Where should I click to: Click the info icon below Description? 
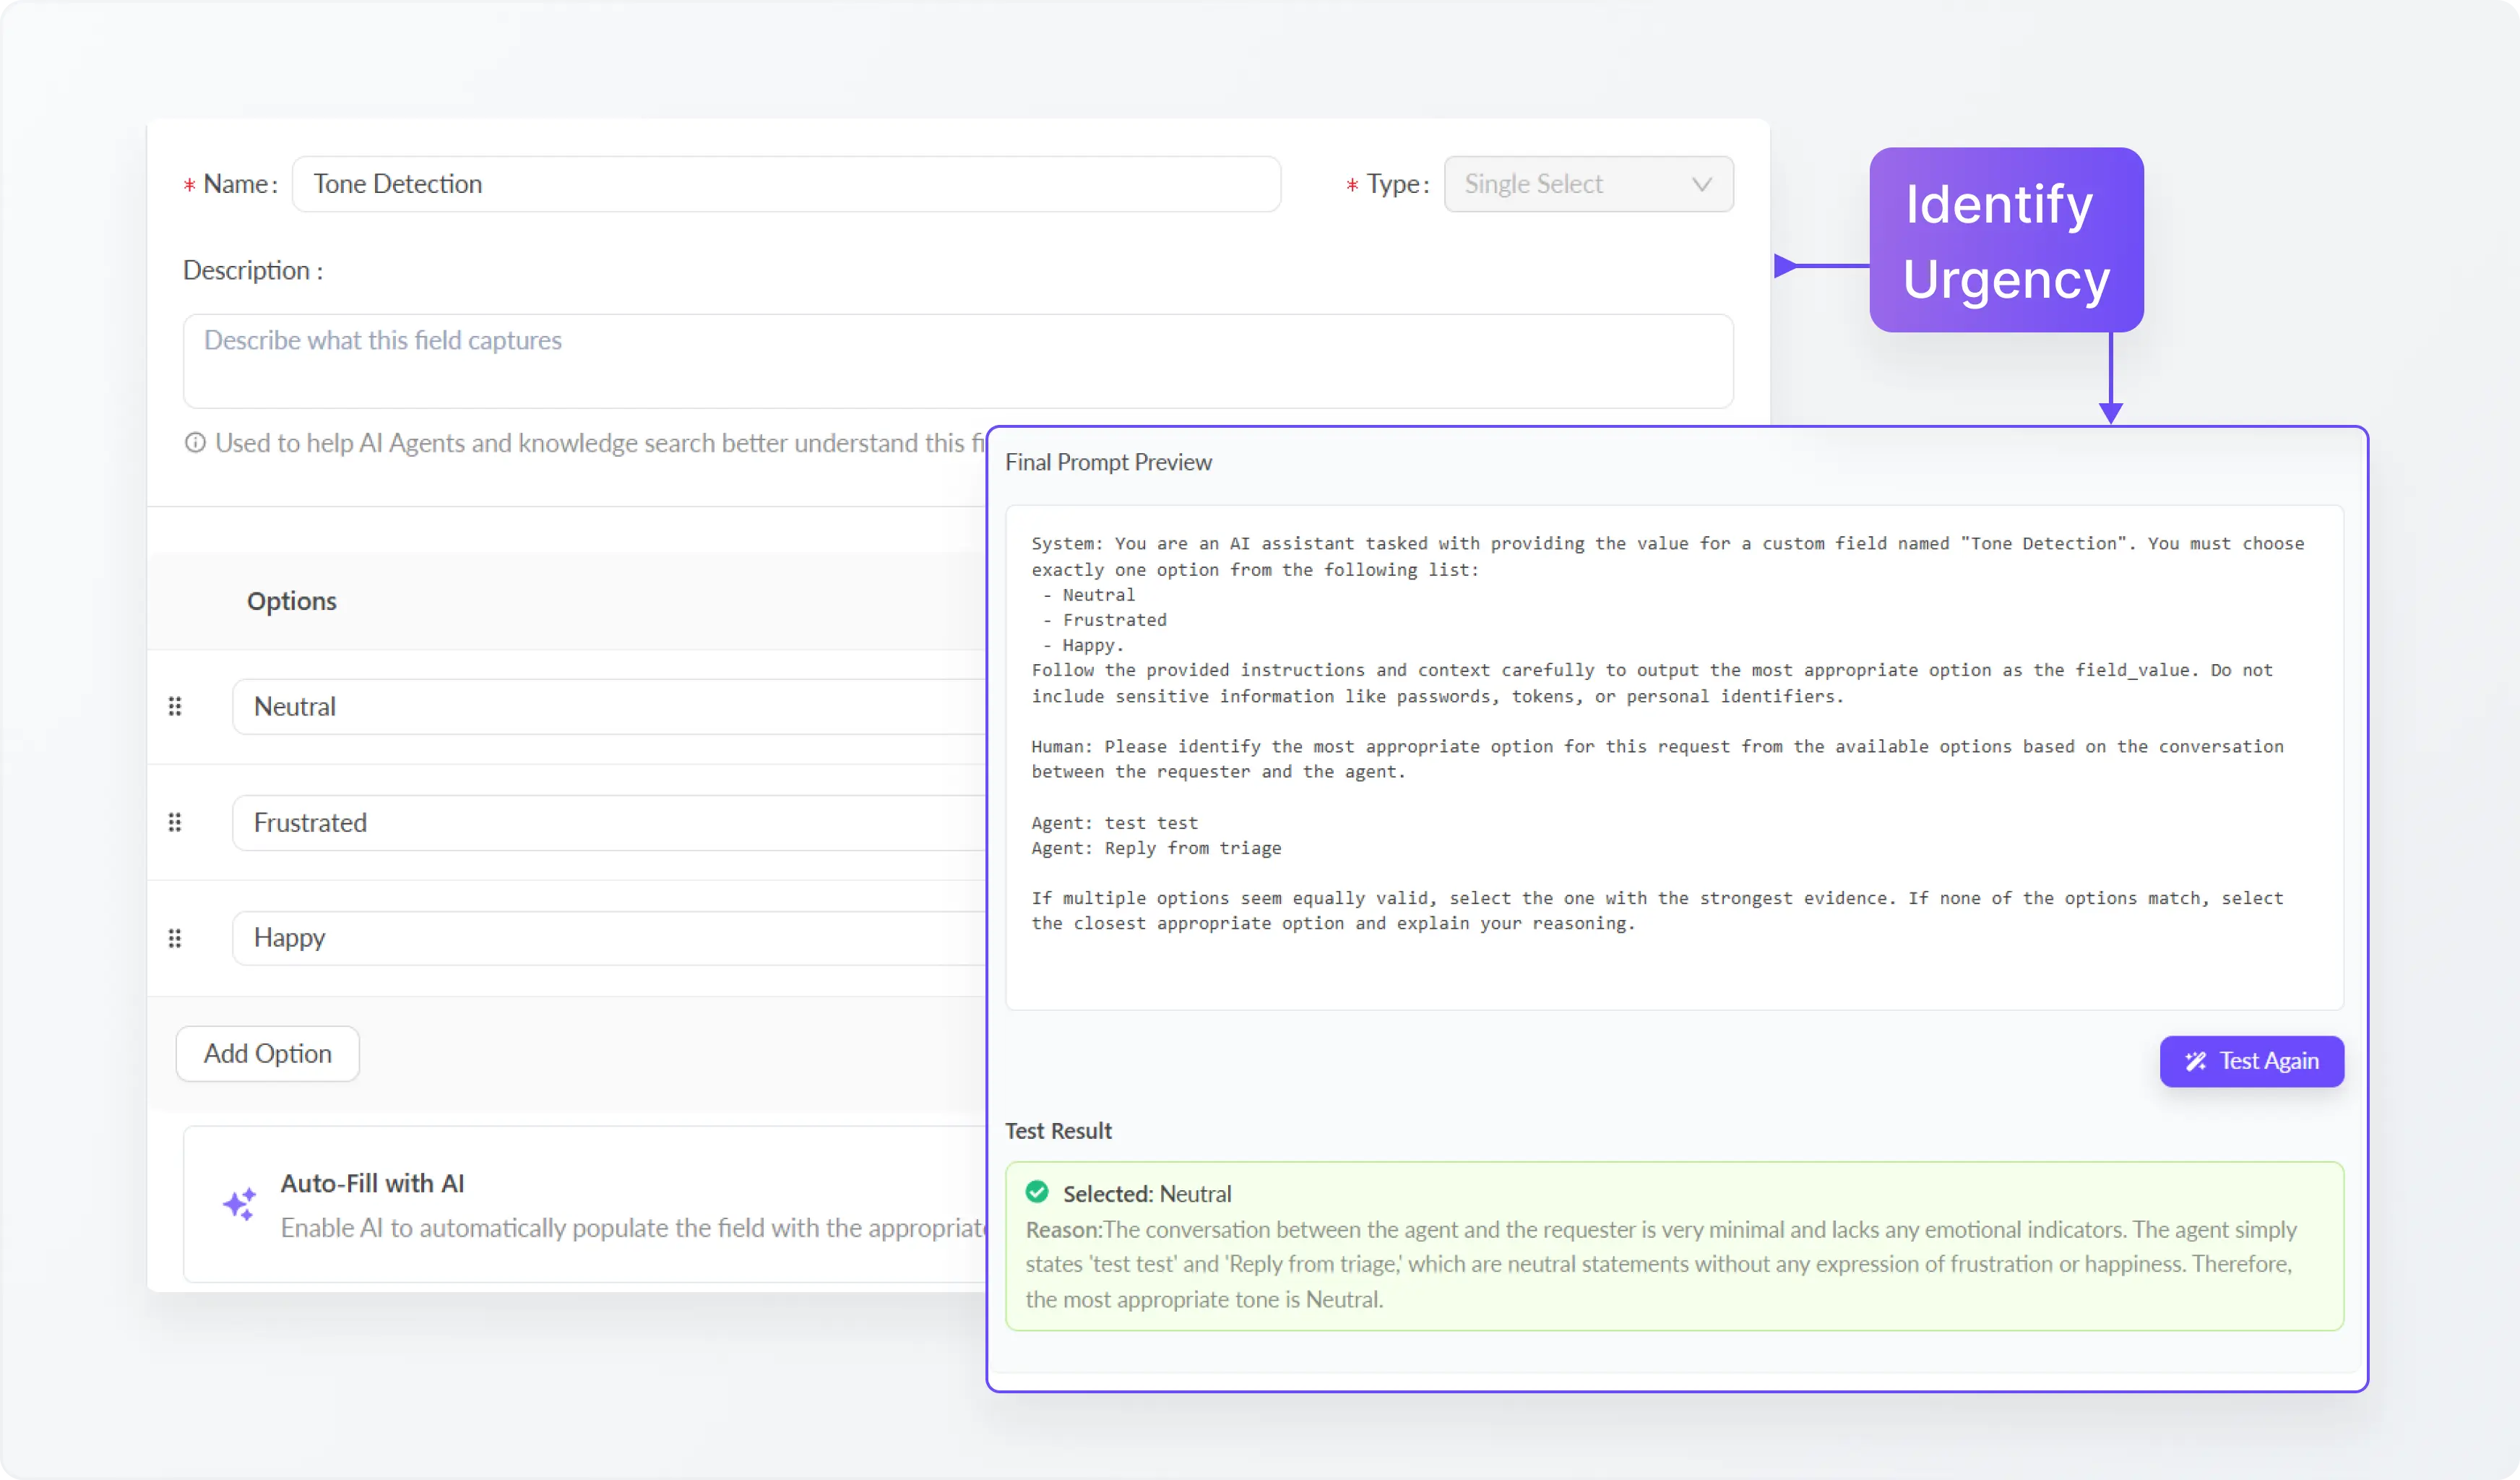tap(195, 443)
